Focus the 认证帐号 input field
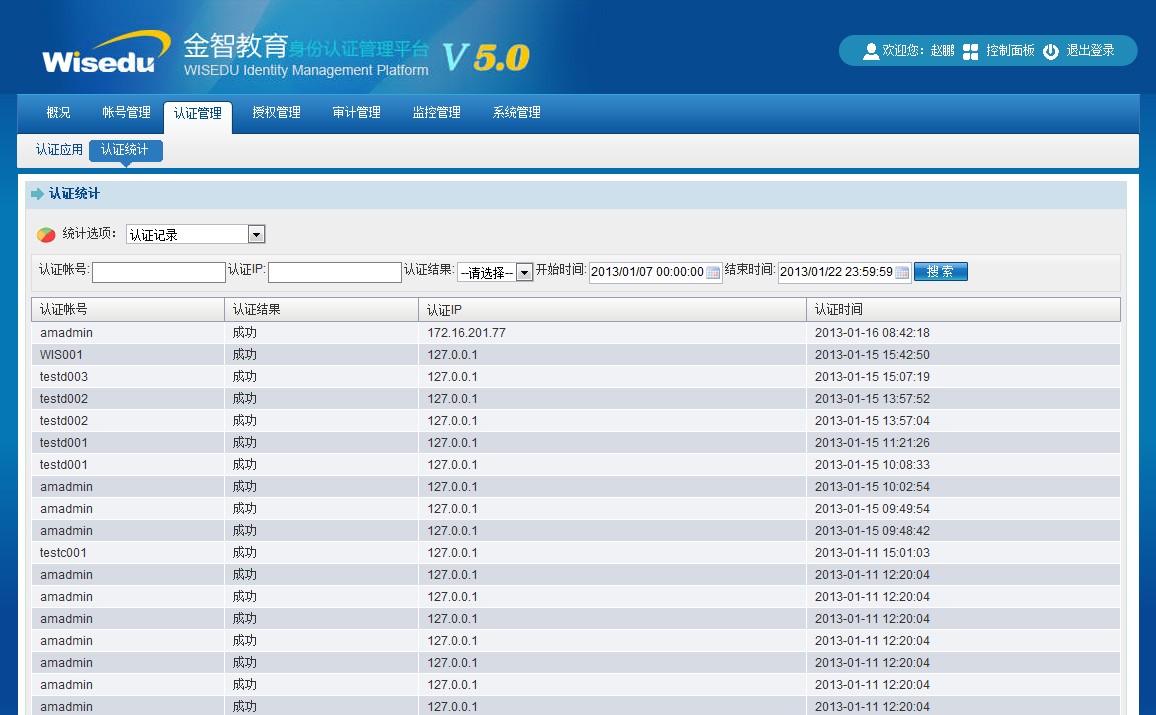 point(159,272)
